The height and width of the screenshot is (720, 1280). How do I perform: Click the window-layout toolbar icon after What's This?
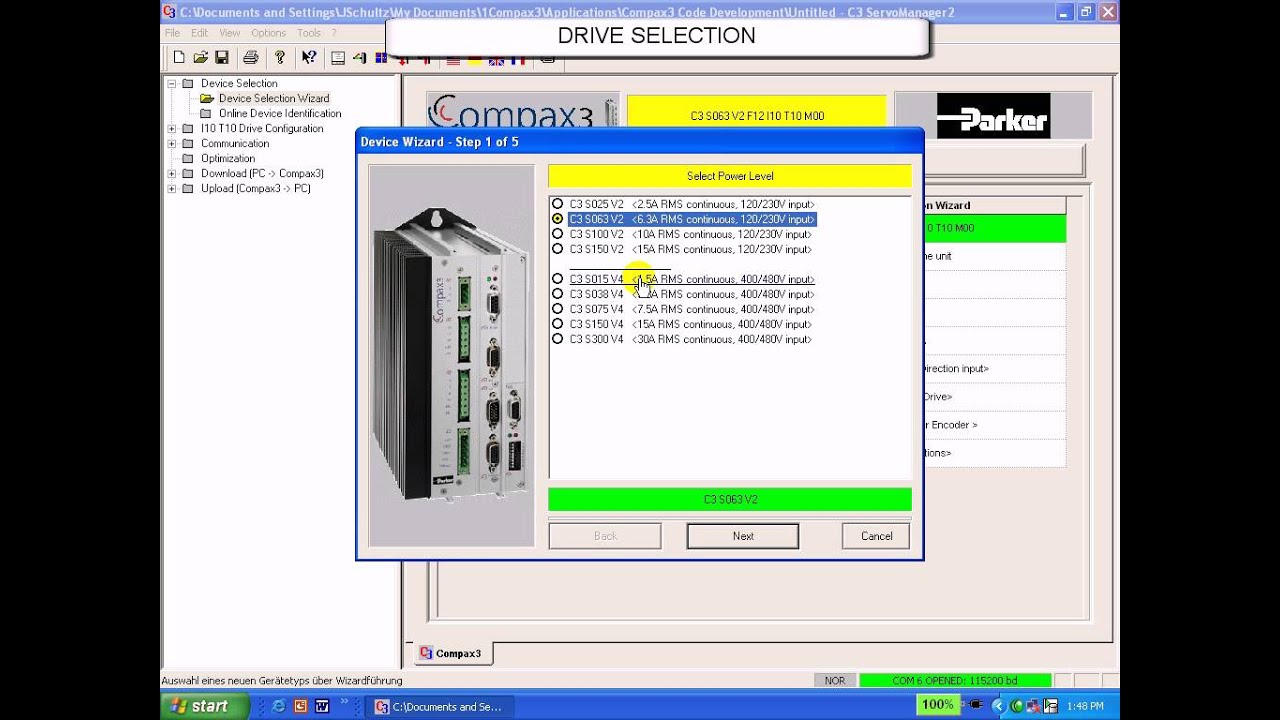tap(338, 58)
